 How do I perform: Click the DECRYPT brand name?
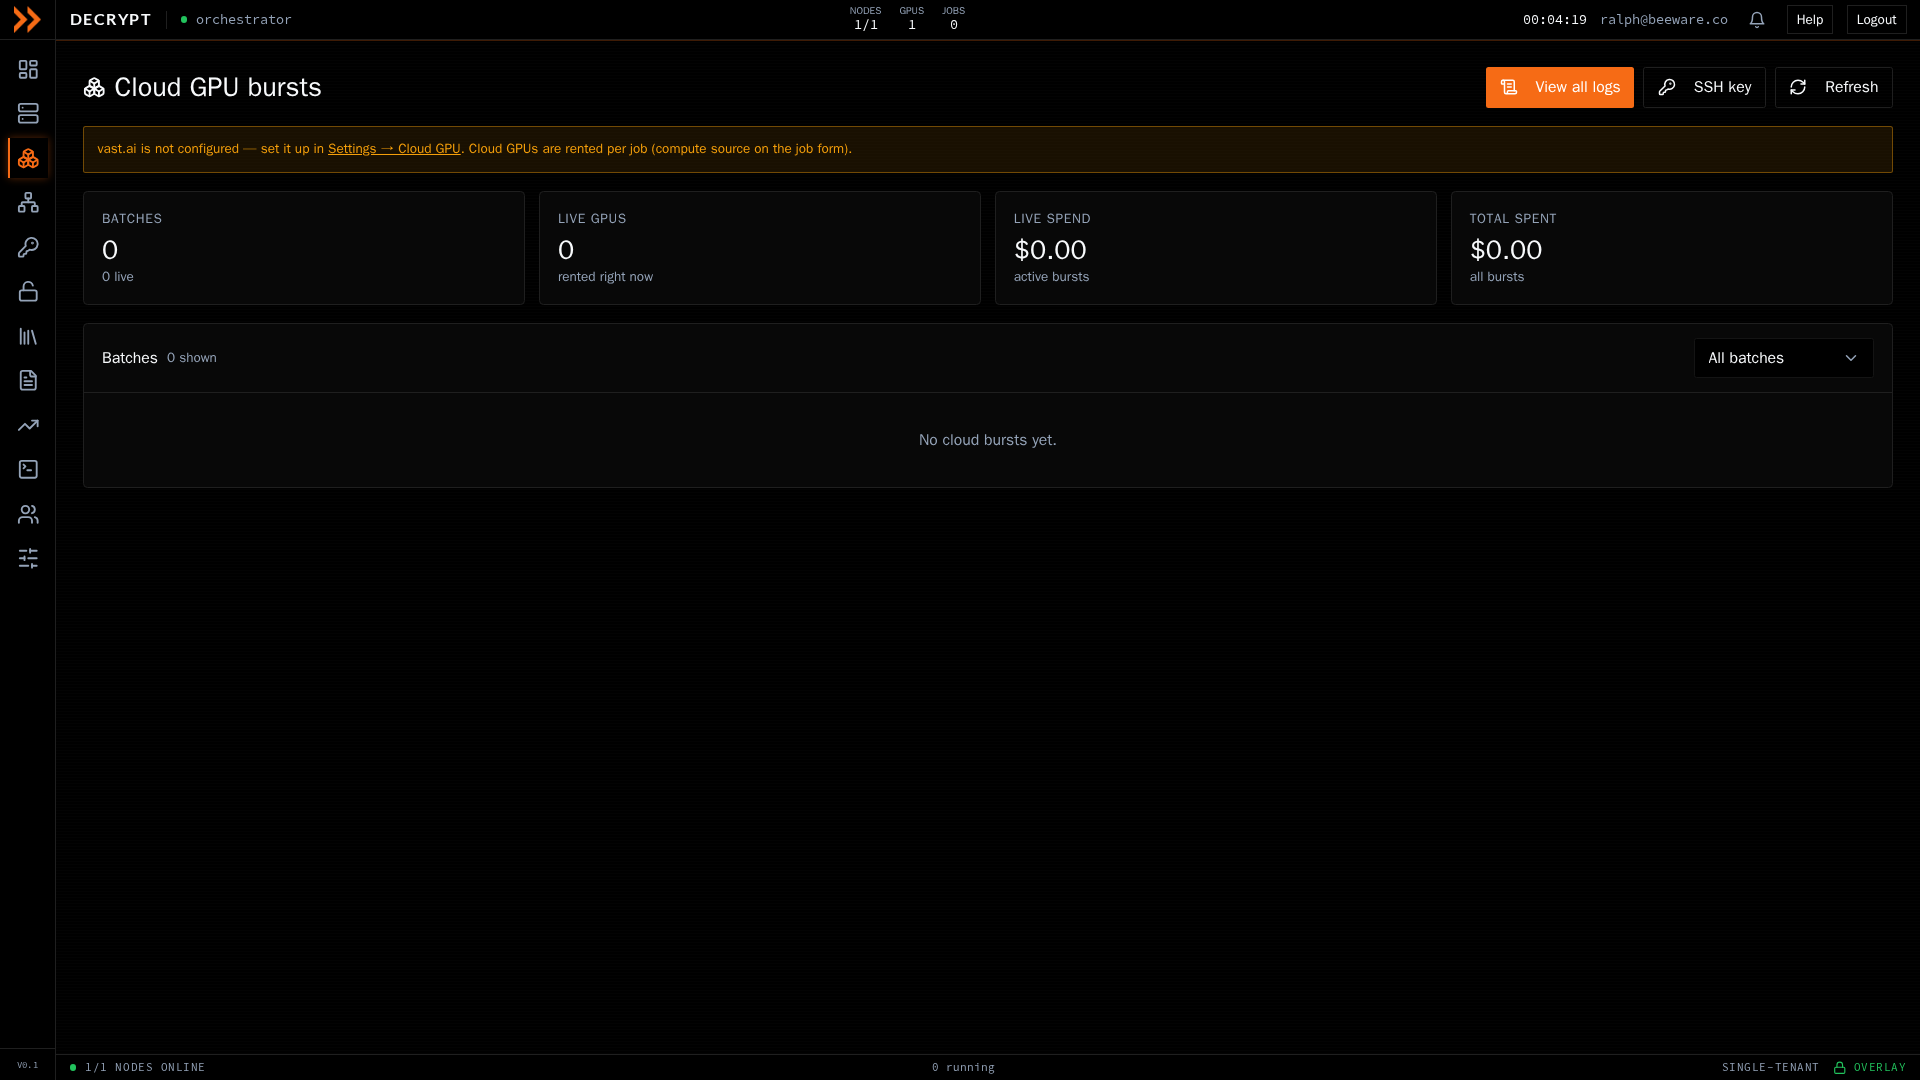(111, 19)
